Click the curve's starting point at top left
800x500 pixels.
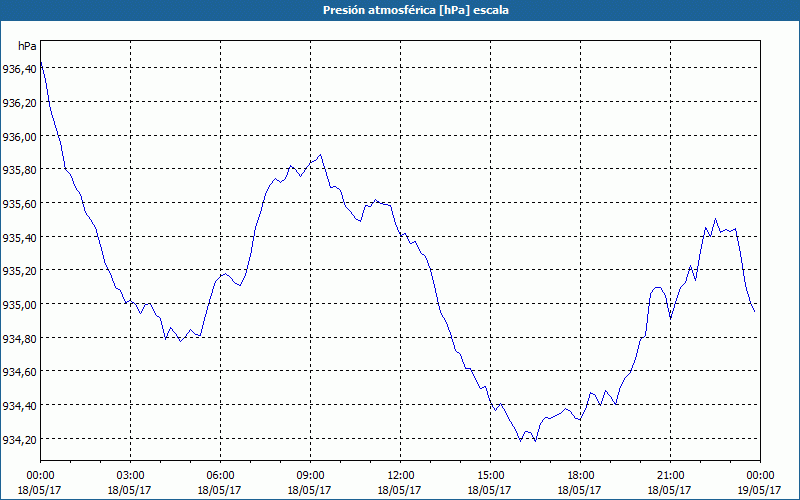click(x=41, y=62)
